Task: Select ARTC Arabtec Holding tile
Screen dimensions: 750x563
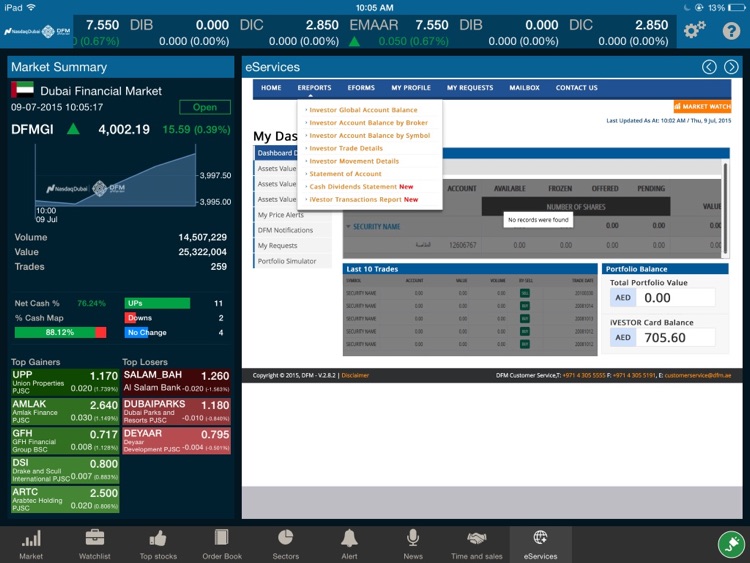Action: [65, 499]
